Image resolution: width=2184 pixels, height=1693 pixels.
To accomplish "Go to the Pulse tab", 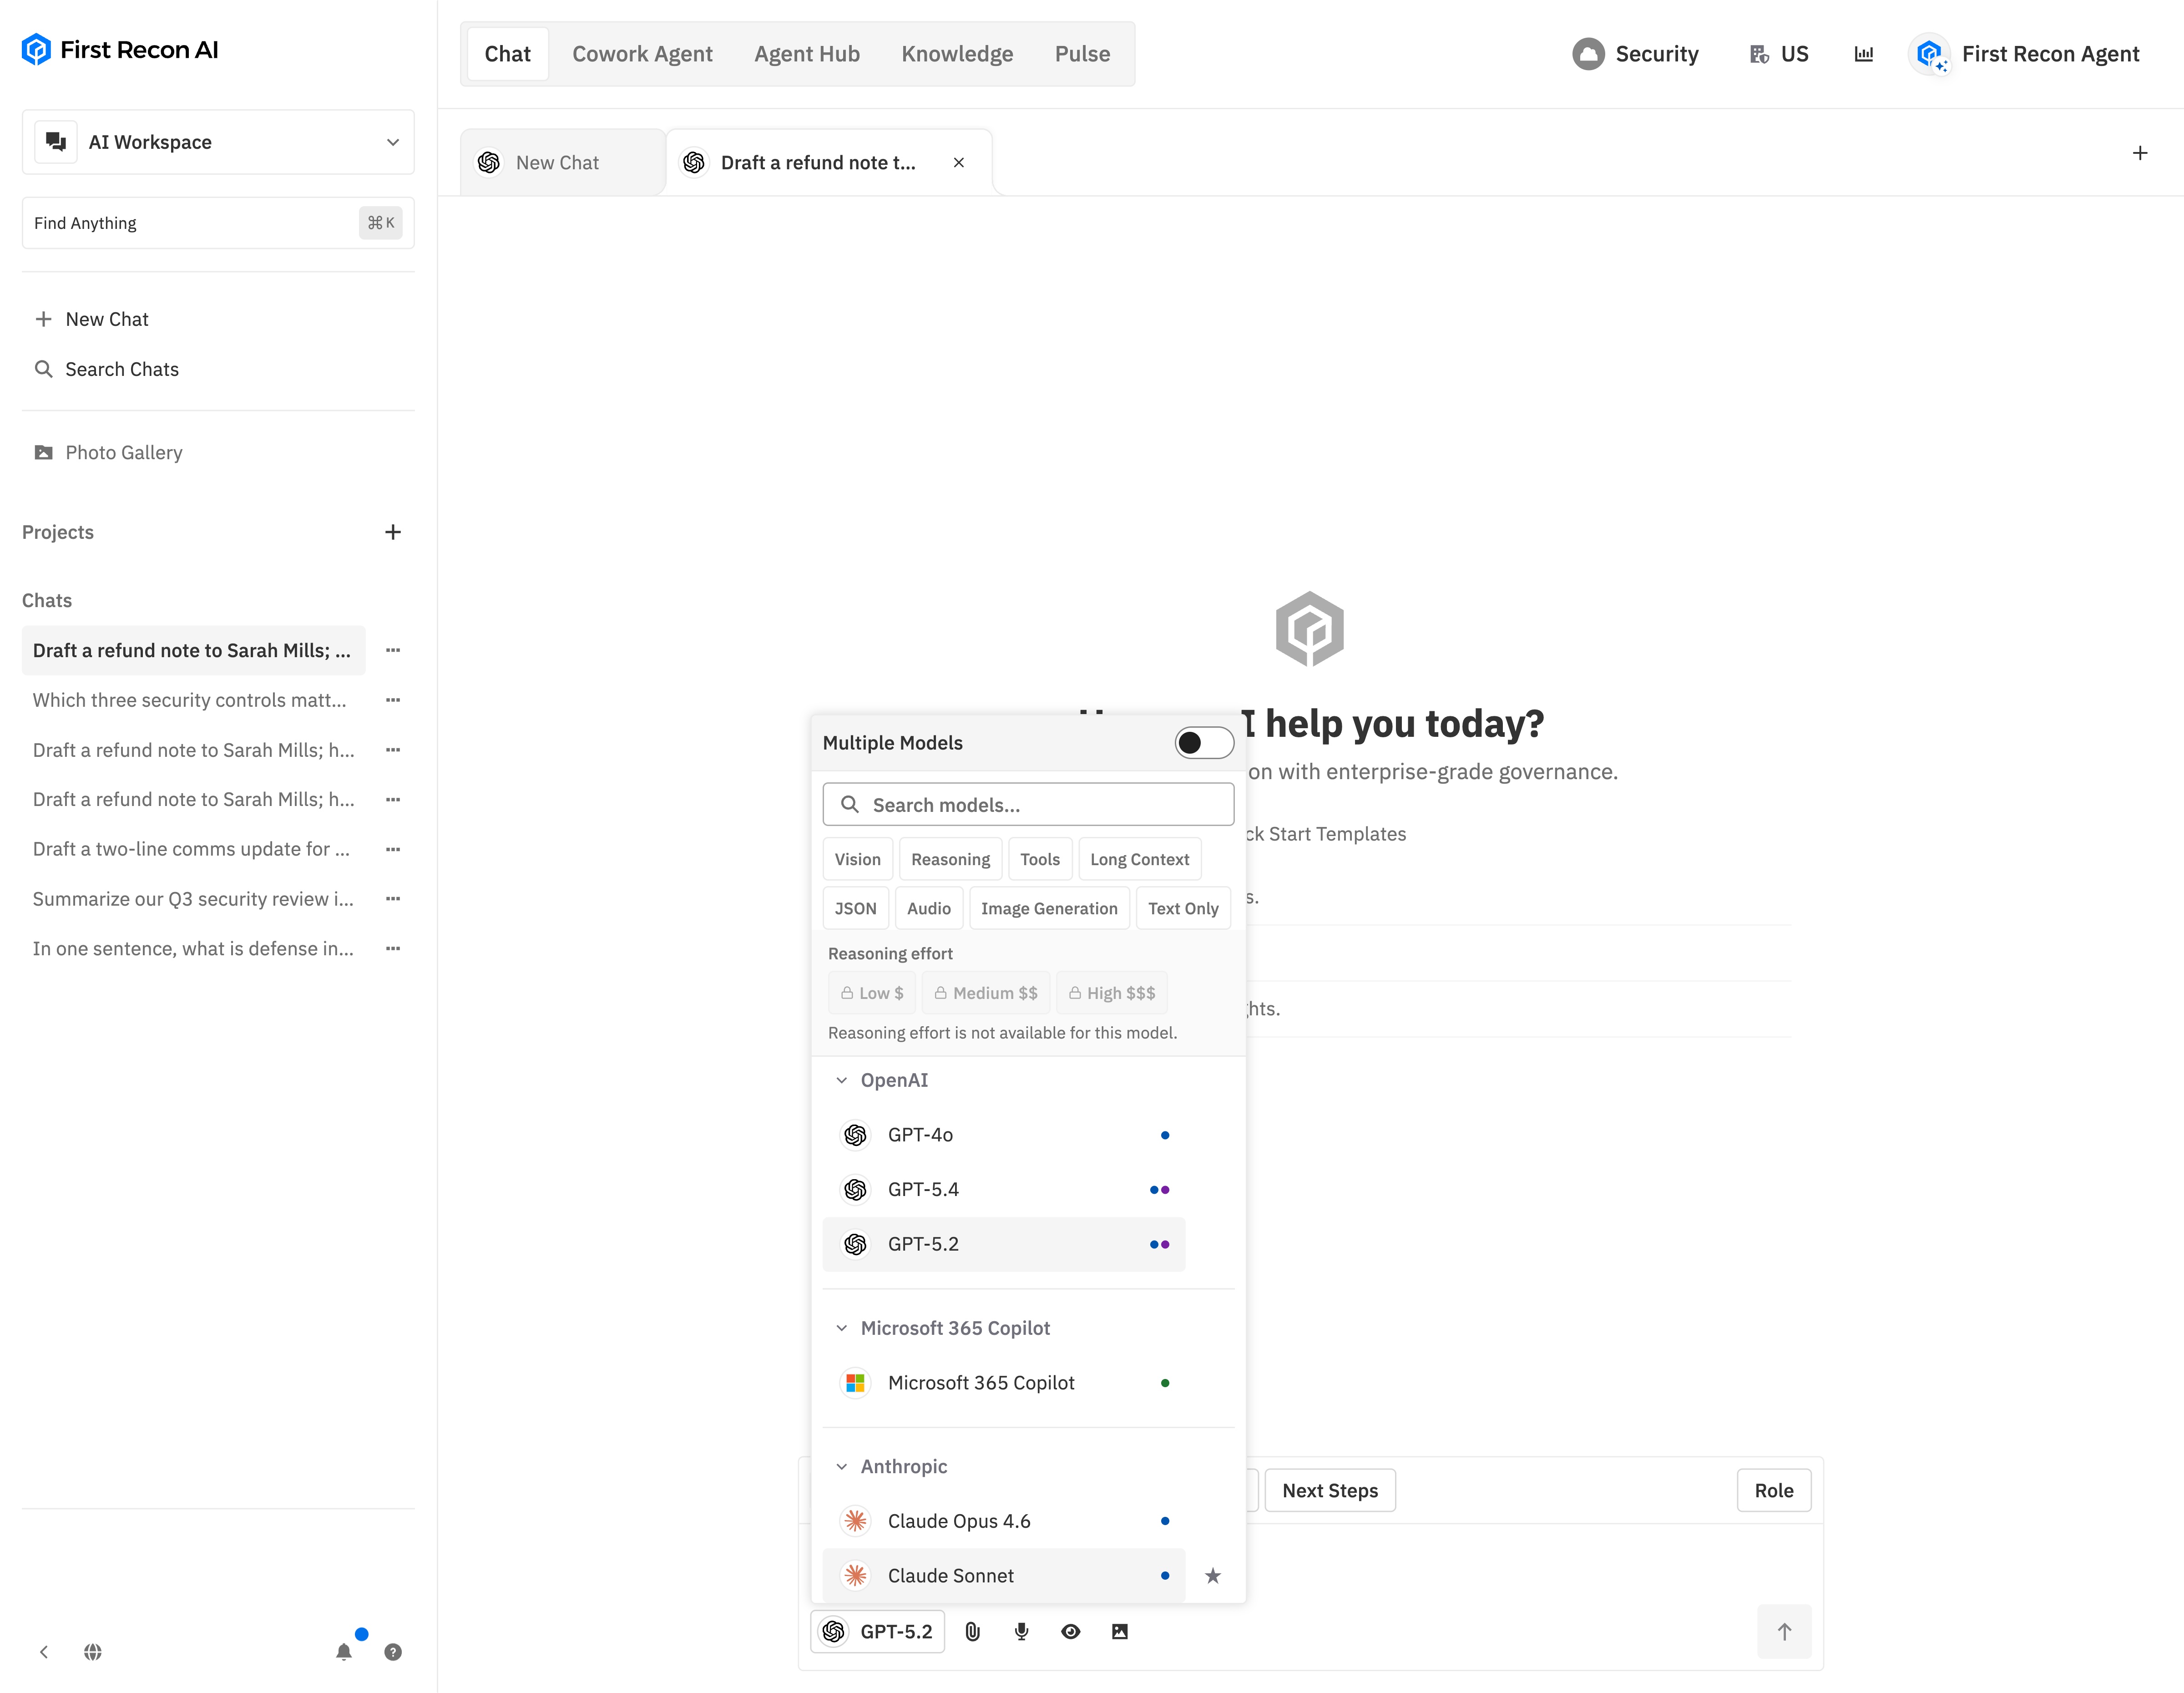I will click(1082, 54).
